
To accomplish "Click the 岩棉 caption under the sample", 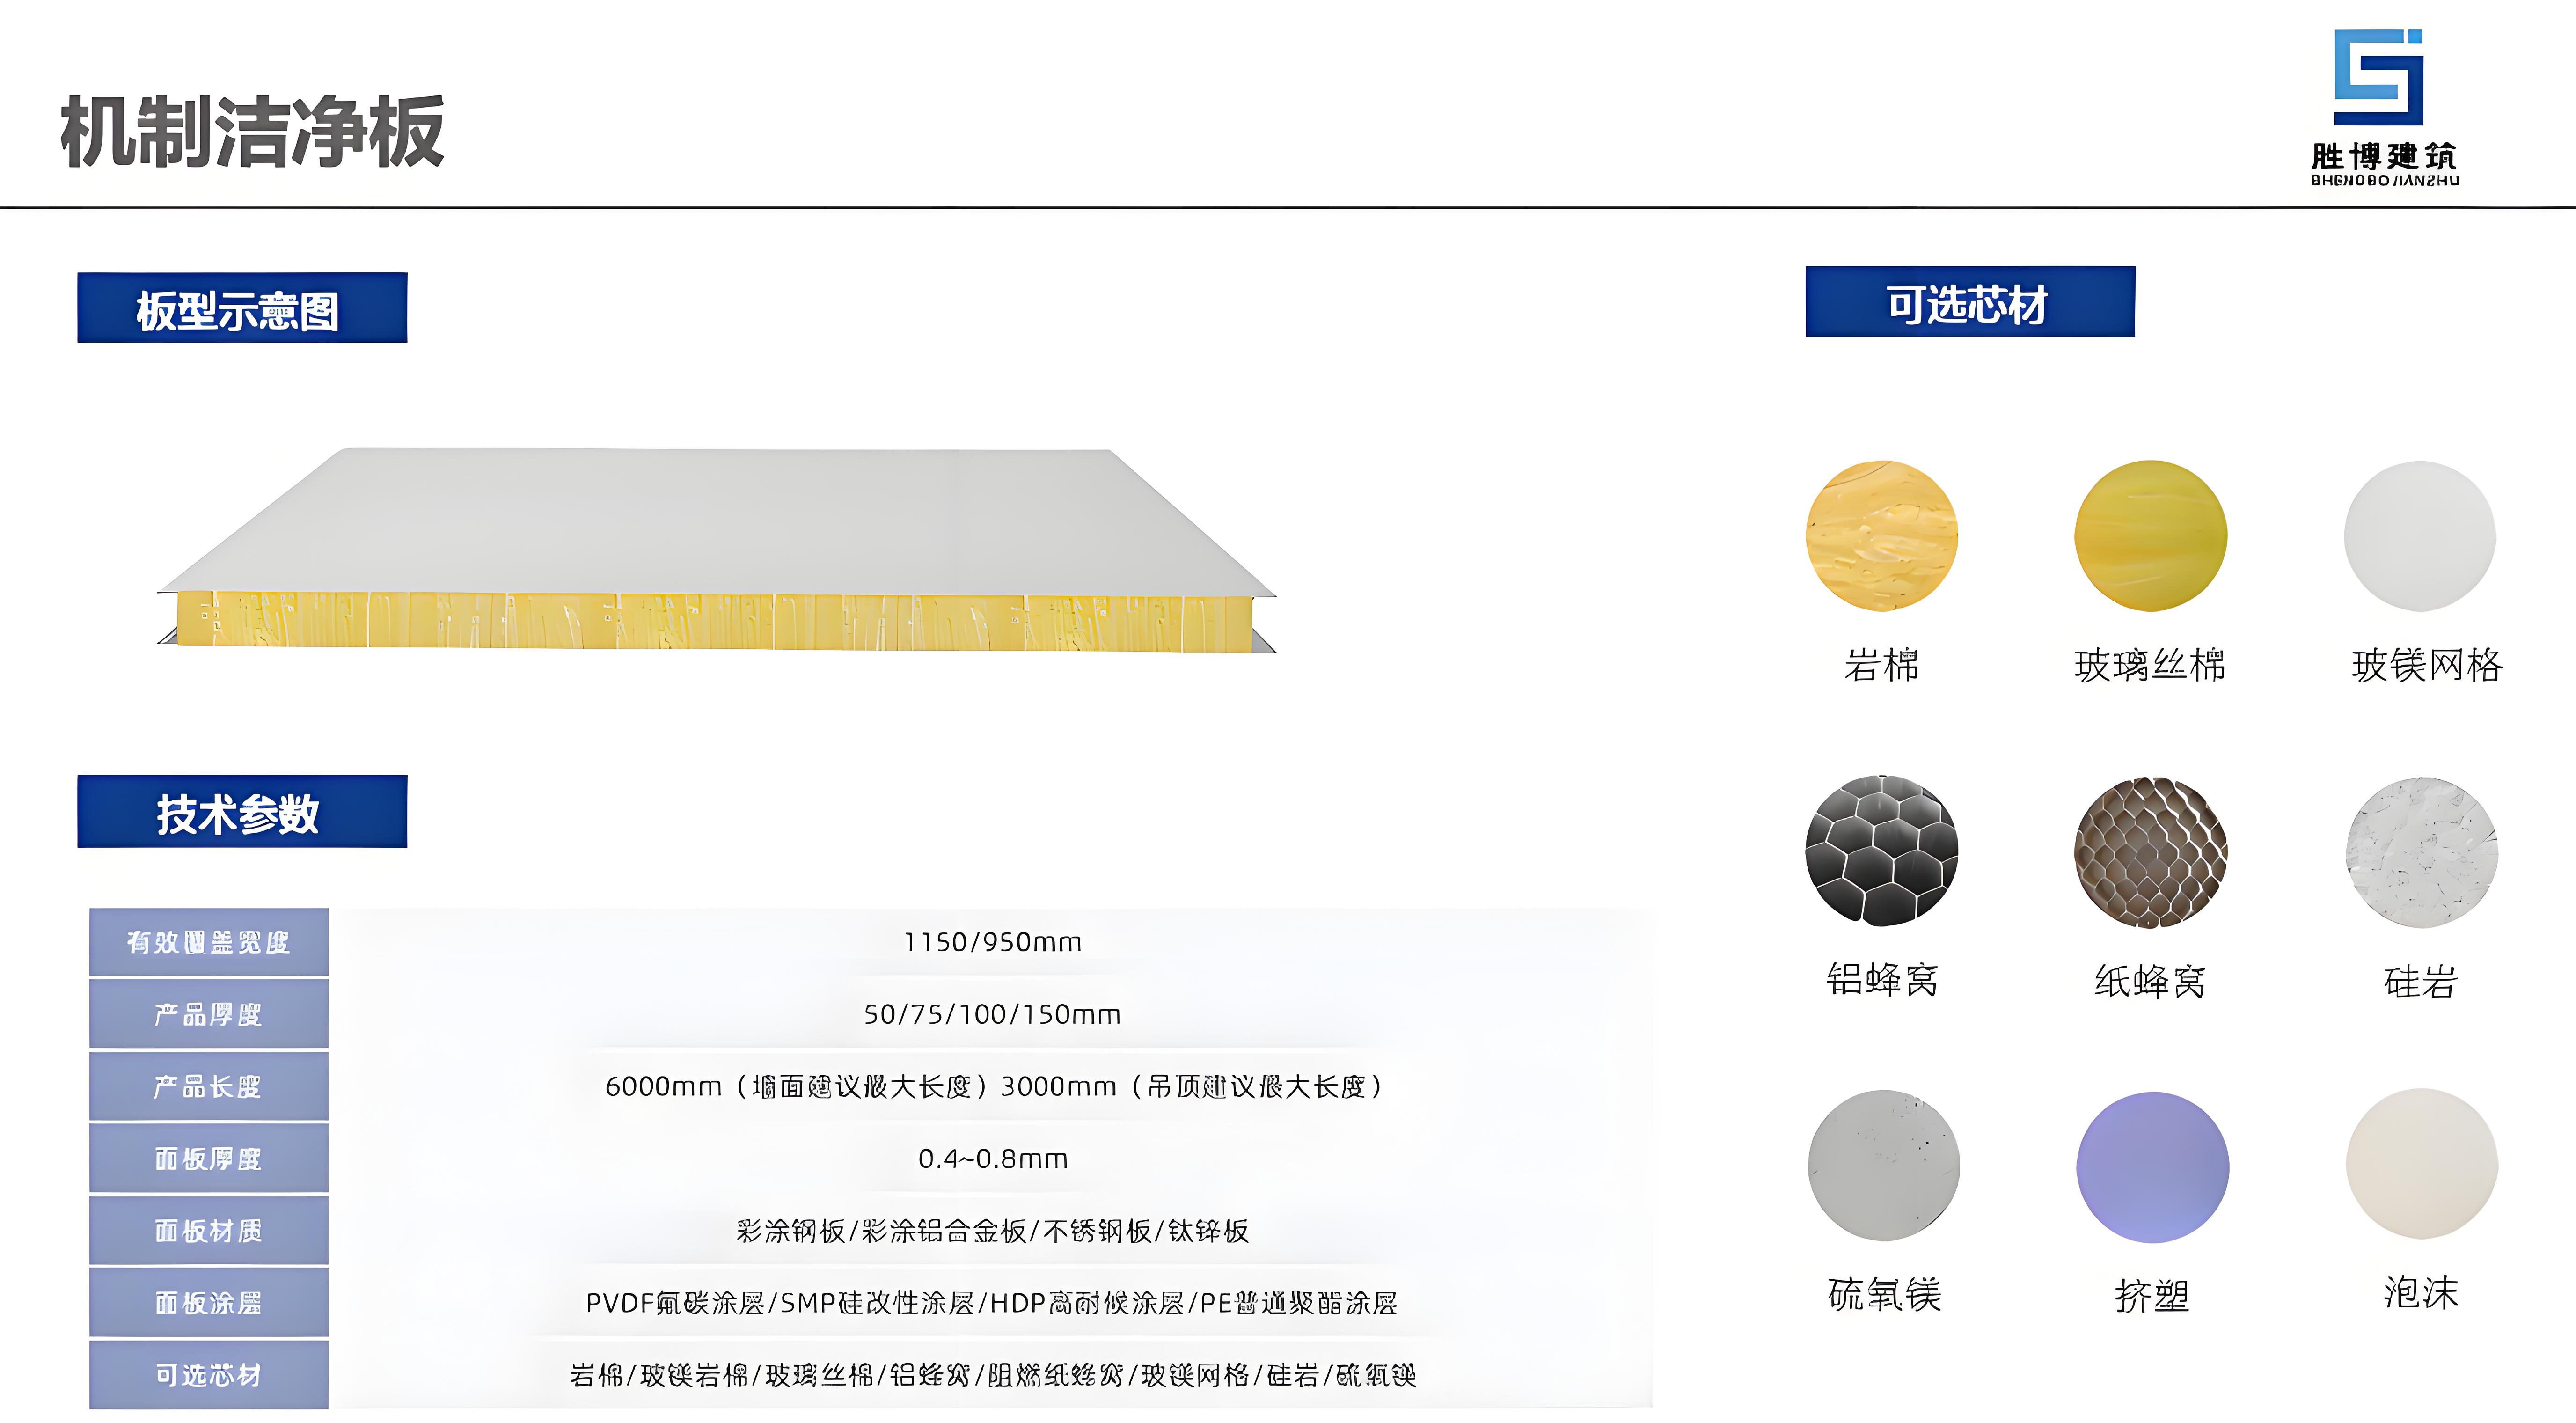I will (1882, 665).
